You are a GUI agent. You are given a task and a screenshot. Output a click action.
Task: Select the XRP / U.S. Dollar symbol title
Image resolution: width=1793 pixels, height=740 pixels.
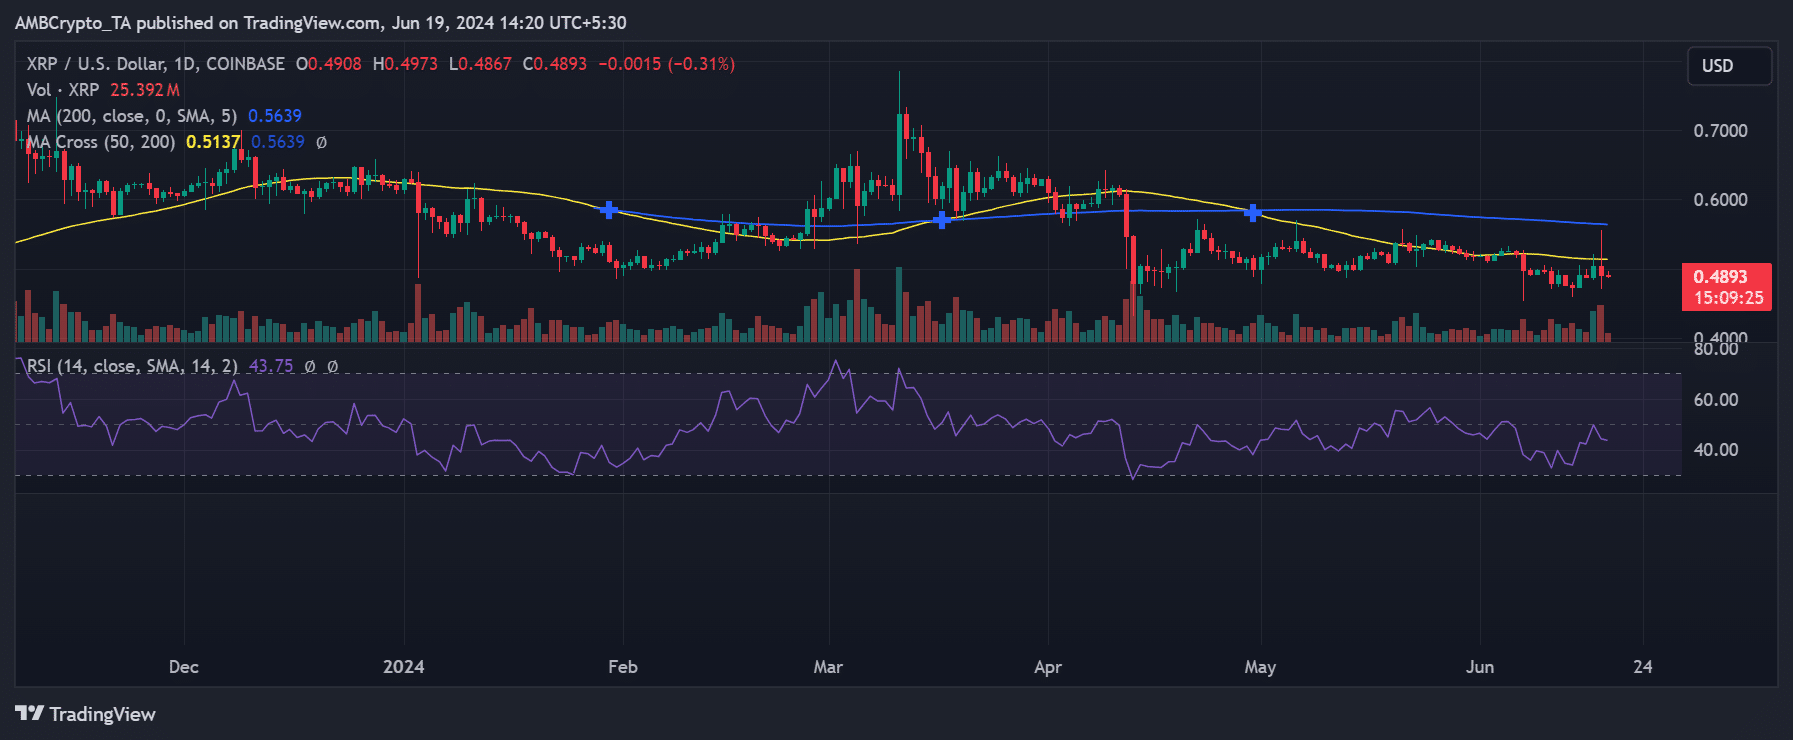(156, 64)
